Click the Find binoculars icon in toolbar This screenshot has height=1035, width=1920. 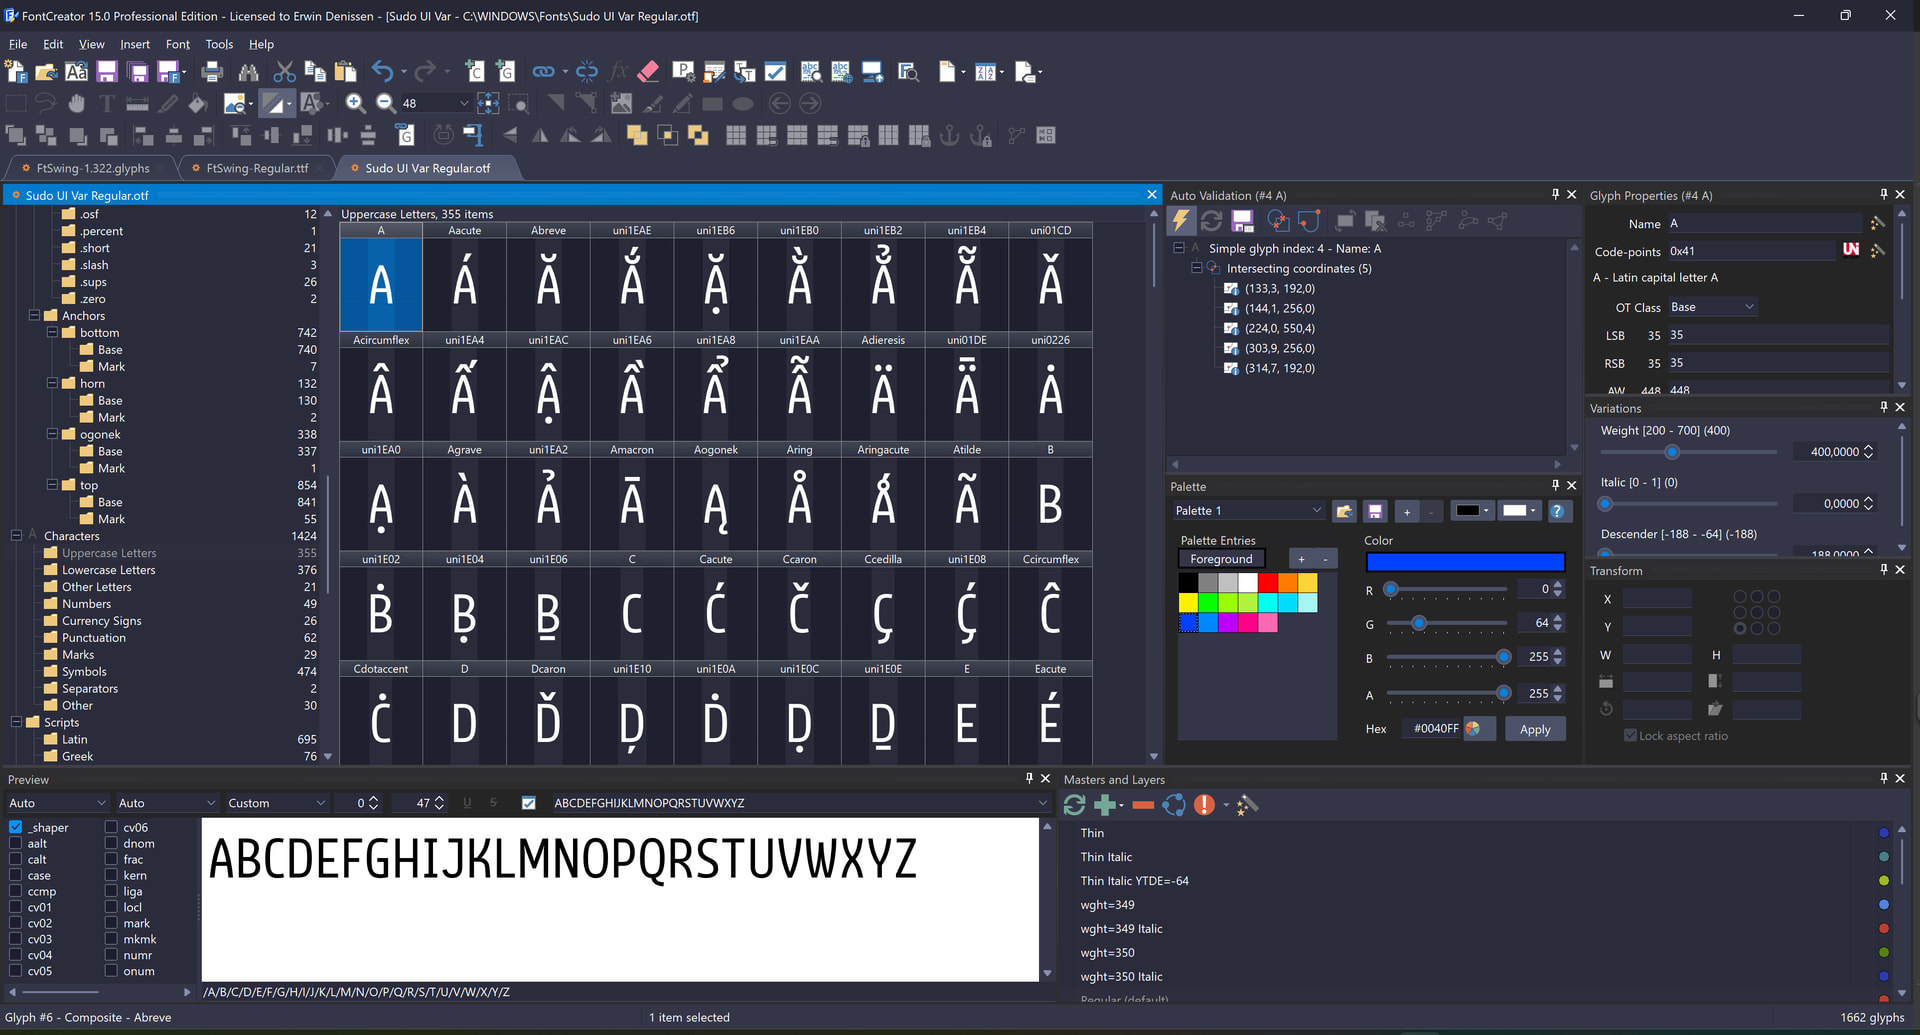248,72
